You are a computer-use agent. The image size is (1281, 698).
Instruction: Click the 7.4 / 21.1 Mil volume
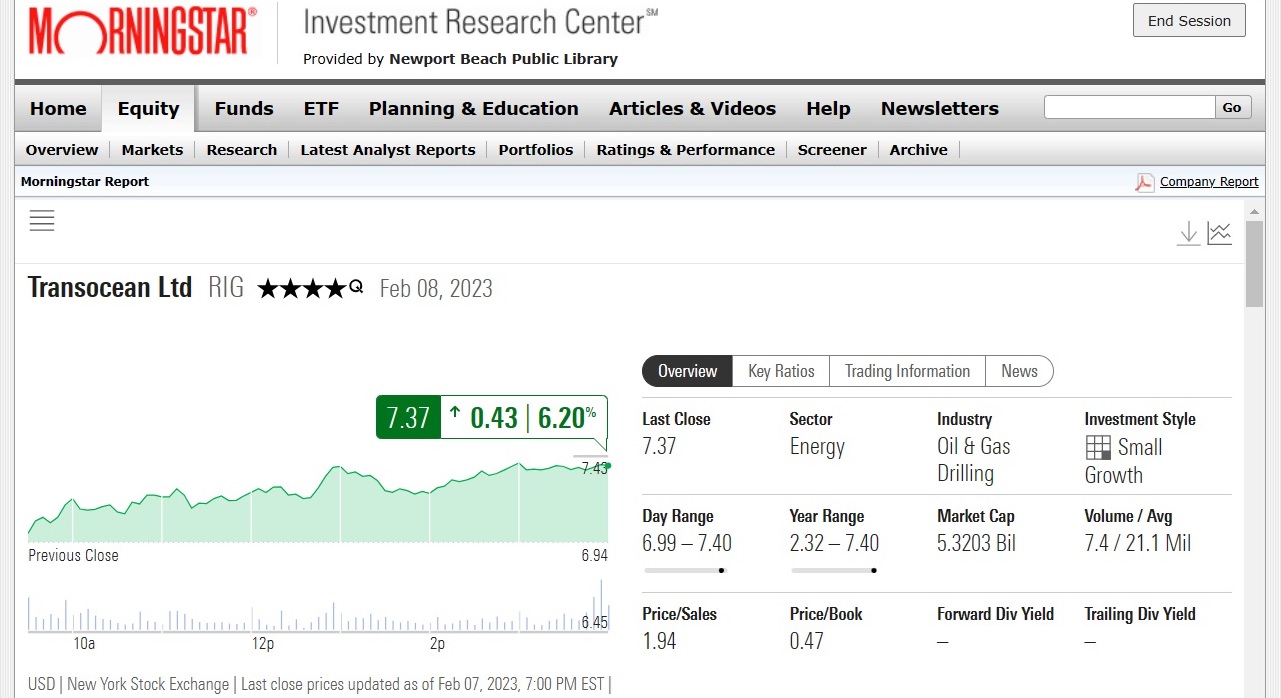(x=1137, y=544)
